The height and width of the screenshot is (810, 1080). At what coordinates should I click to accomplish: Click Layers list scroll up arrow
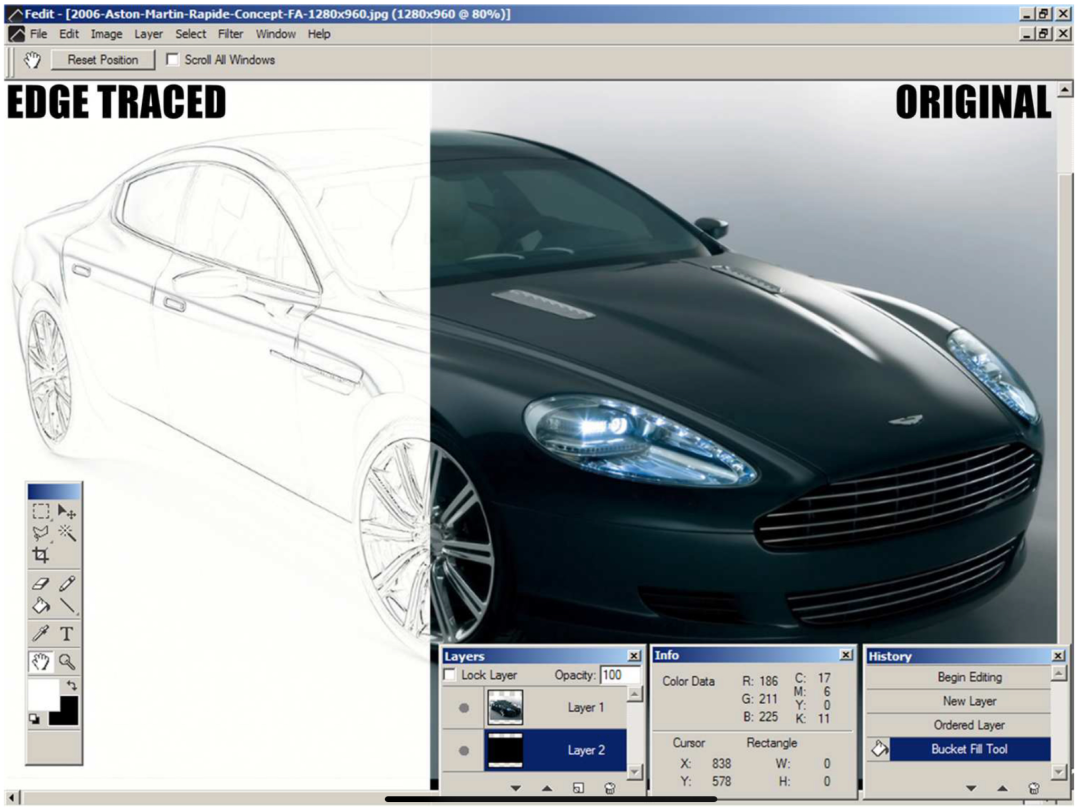click(634, 695)
